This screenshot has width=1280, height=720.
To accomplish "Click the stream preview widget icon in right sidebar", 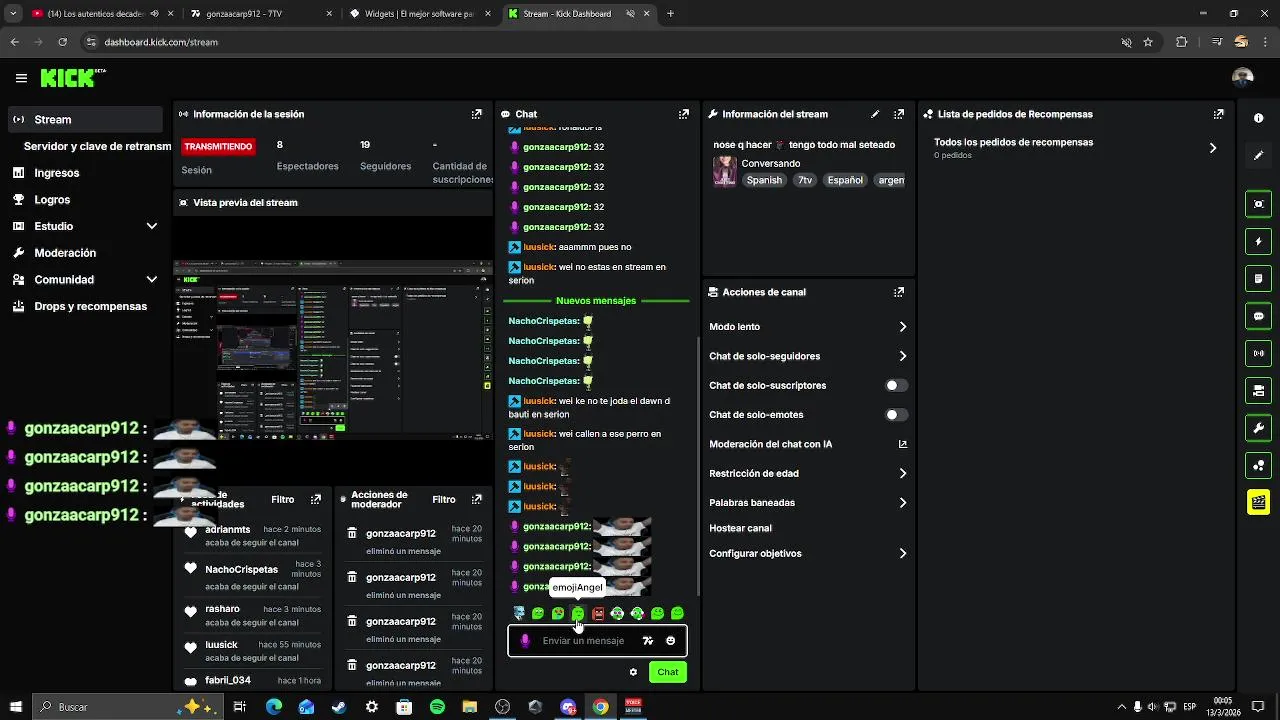I will click(1258, 204).
